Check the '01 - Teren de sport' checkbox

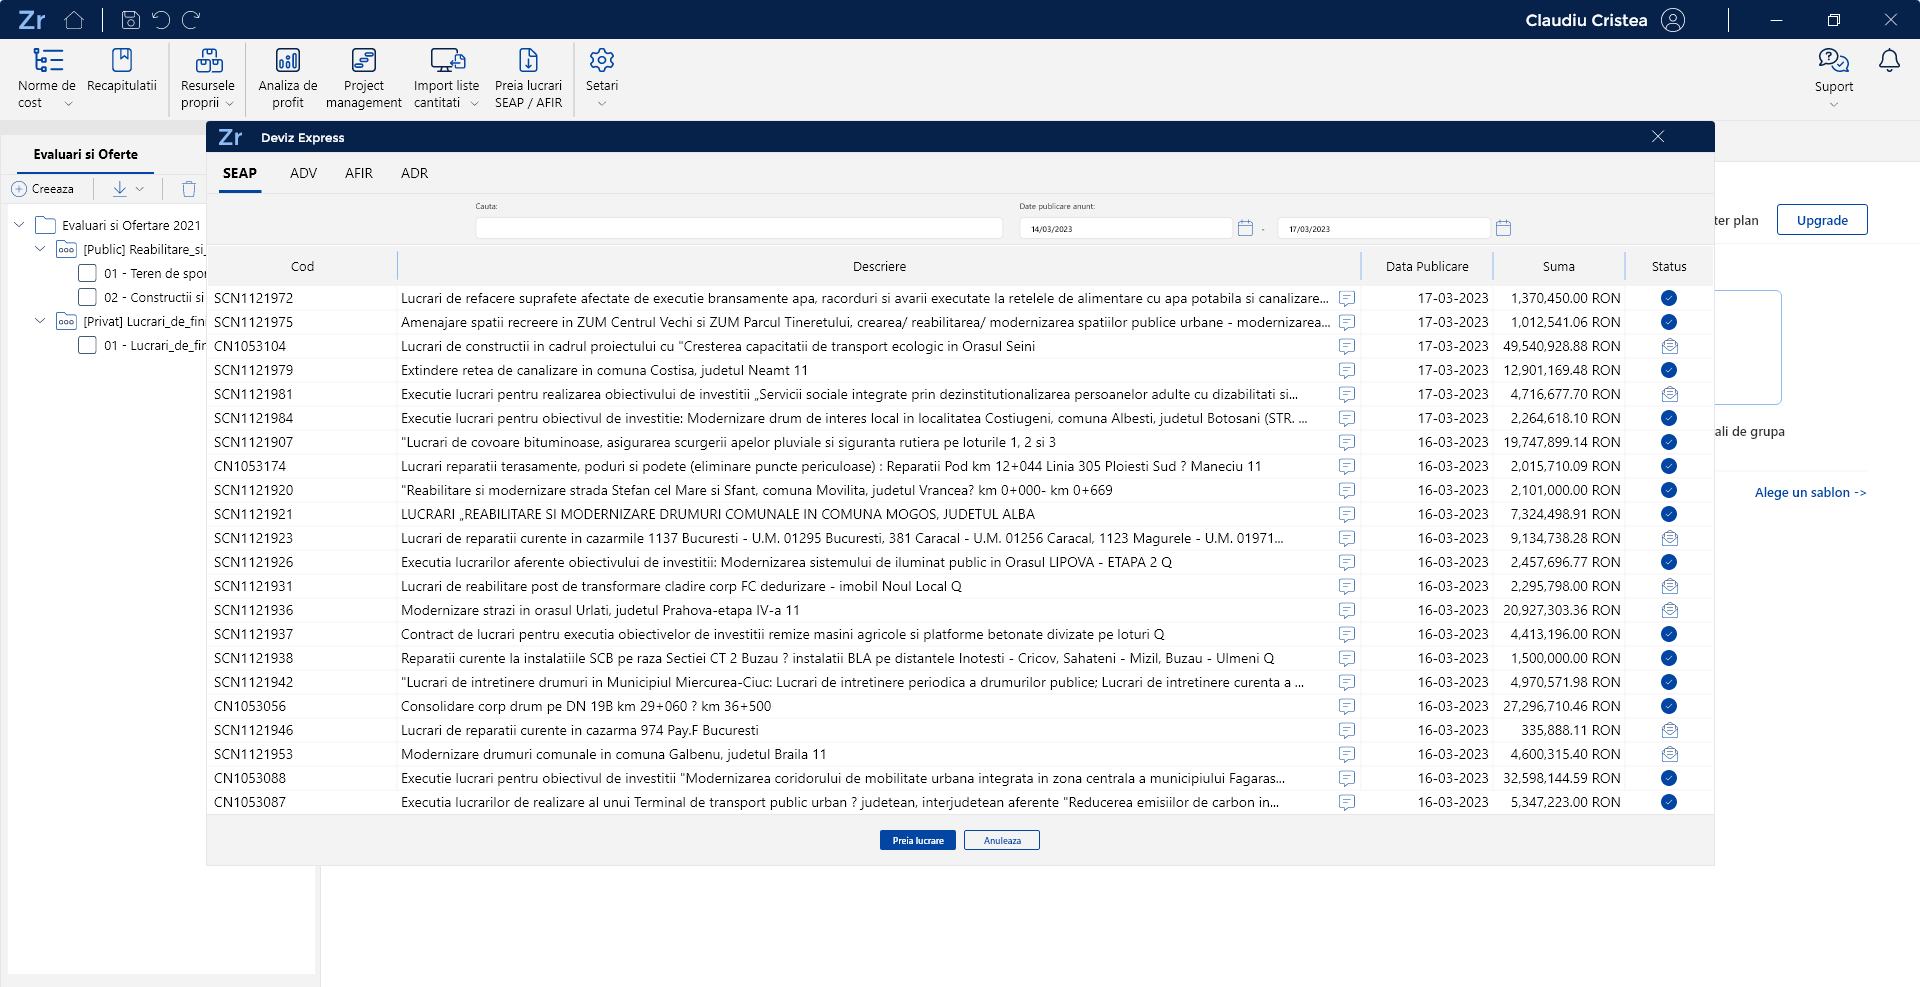88,273
